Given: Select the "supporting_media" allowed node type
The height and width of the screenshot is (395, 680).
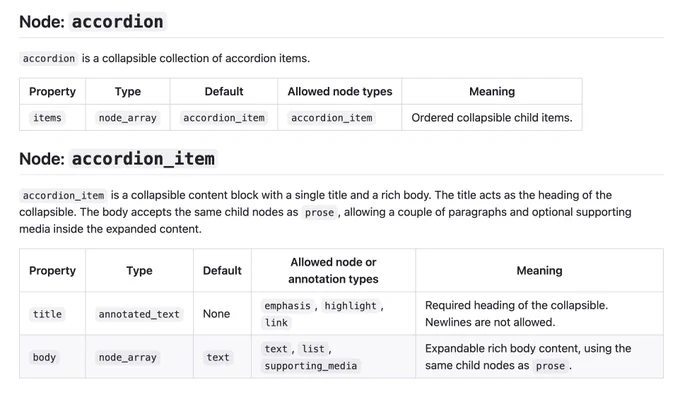Looking at the screenshot, I should [311, 366].
